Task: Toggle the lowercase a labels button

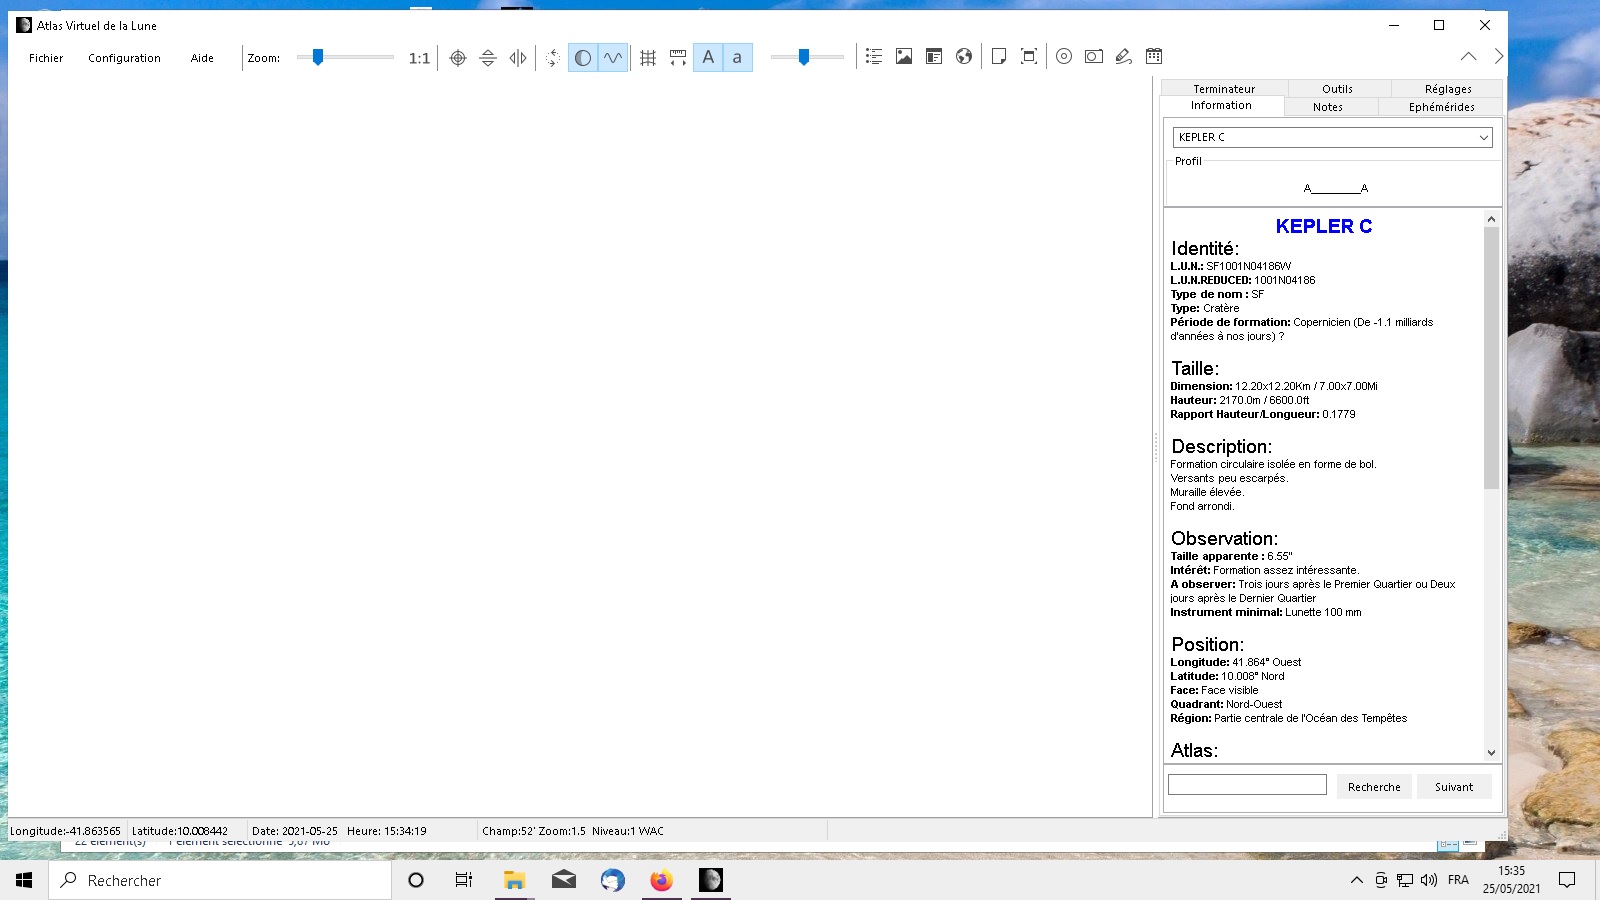Action: tap(738, 58)
